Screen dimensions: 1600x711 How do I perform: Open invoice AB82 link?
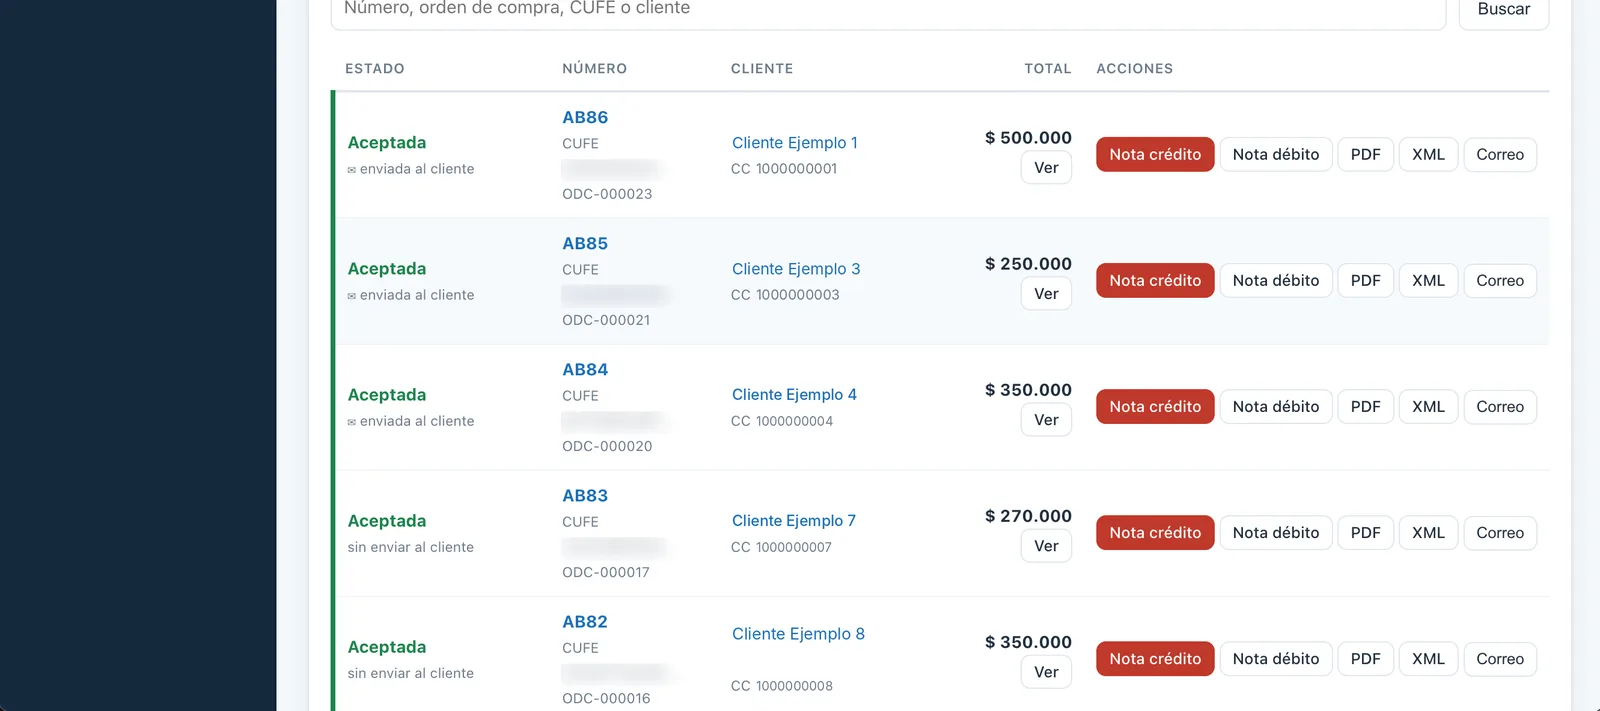pyautogui.click(x=585, y=621)
